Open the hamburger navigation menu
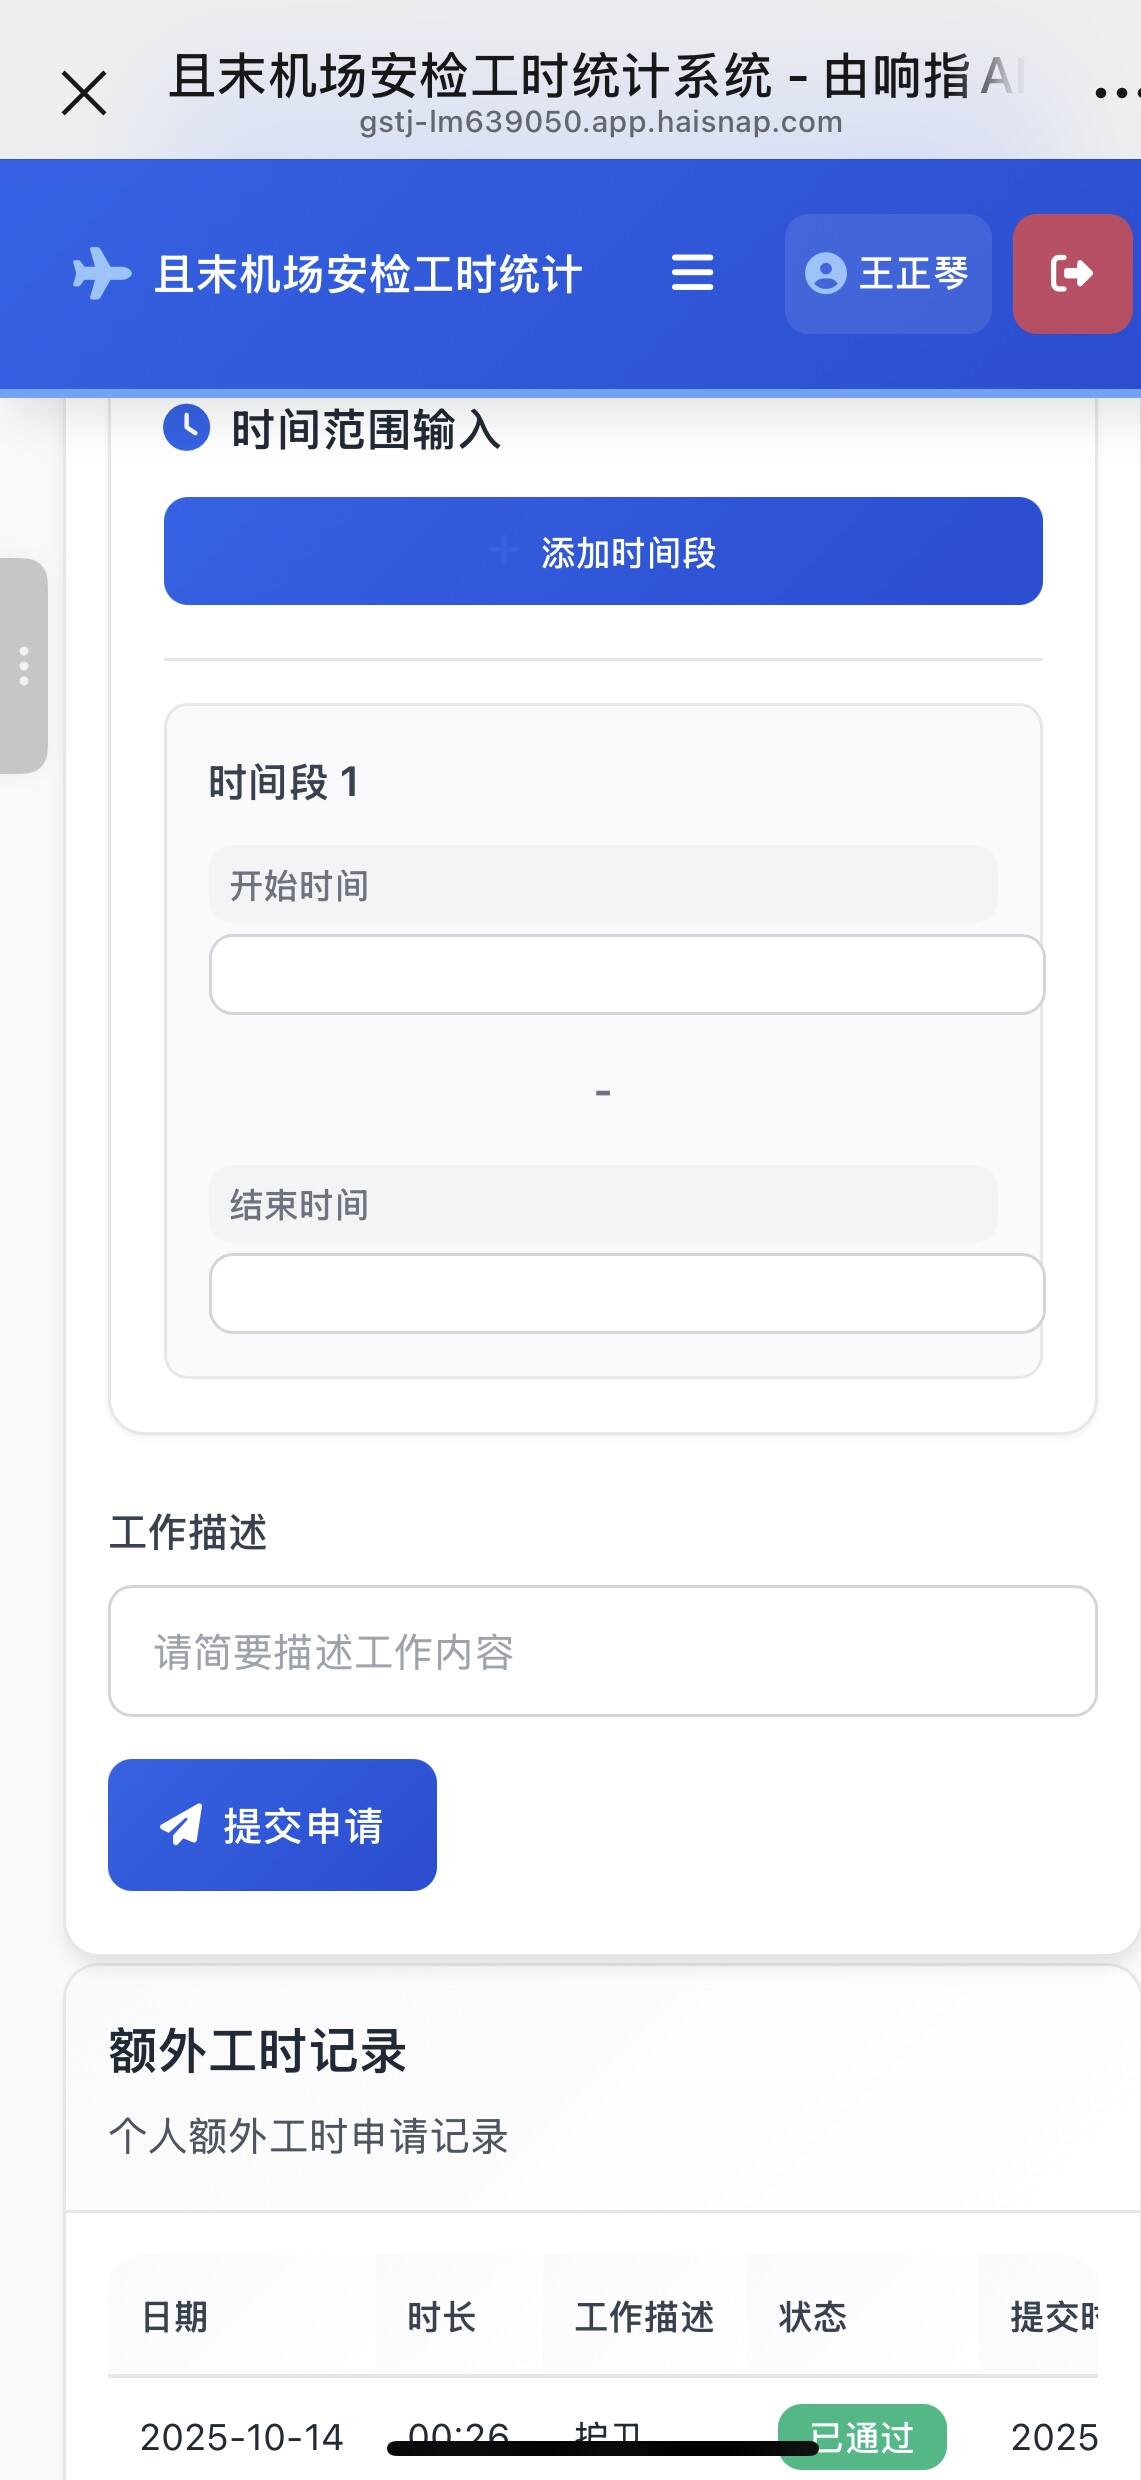1141x2480 pixels. [x=692, y=273]
